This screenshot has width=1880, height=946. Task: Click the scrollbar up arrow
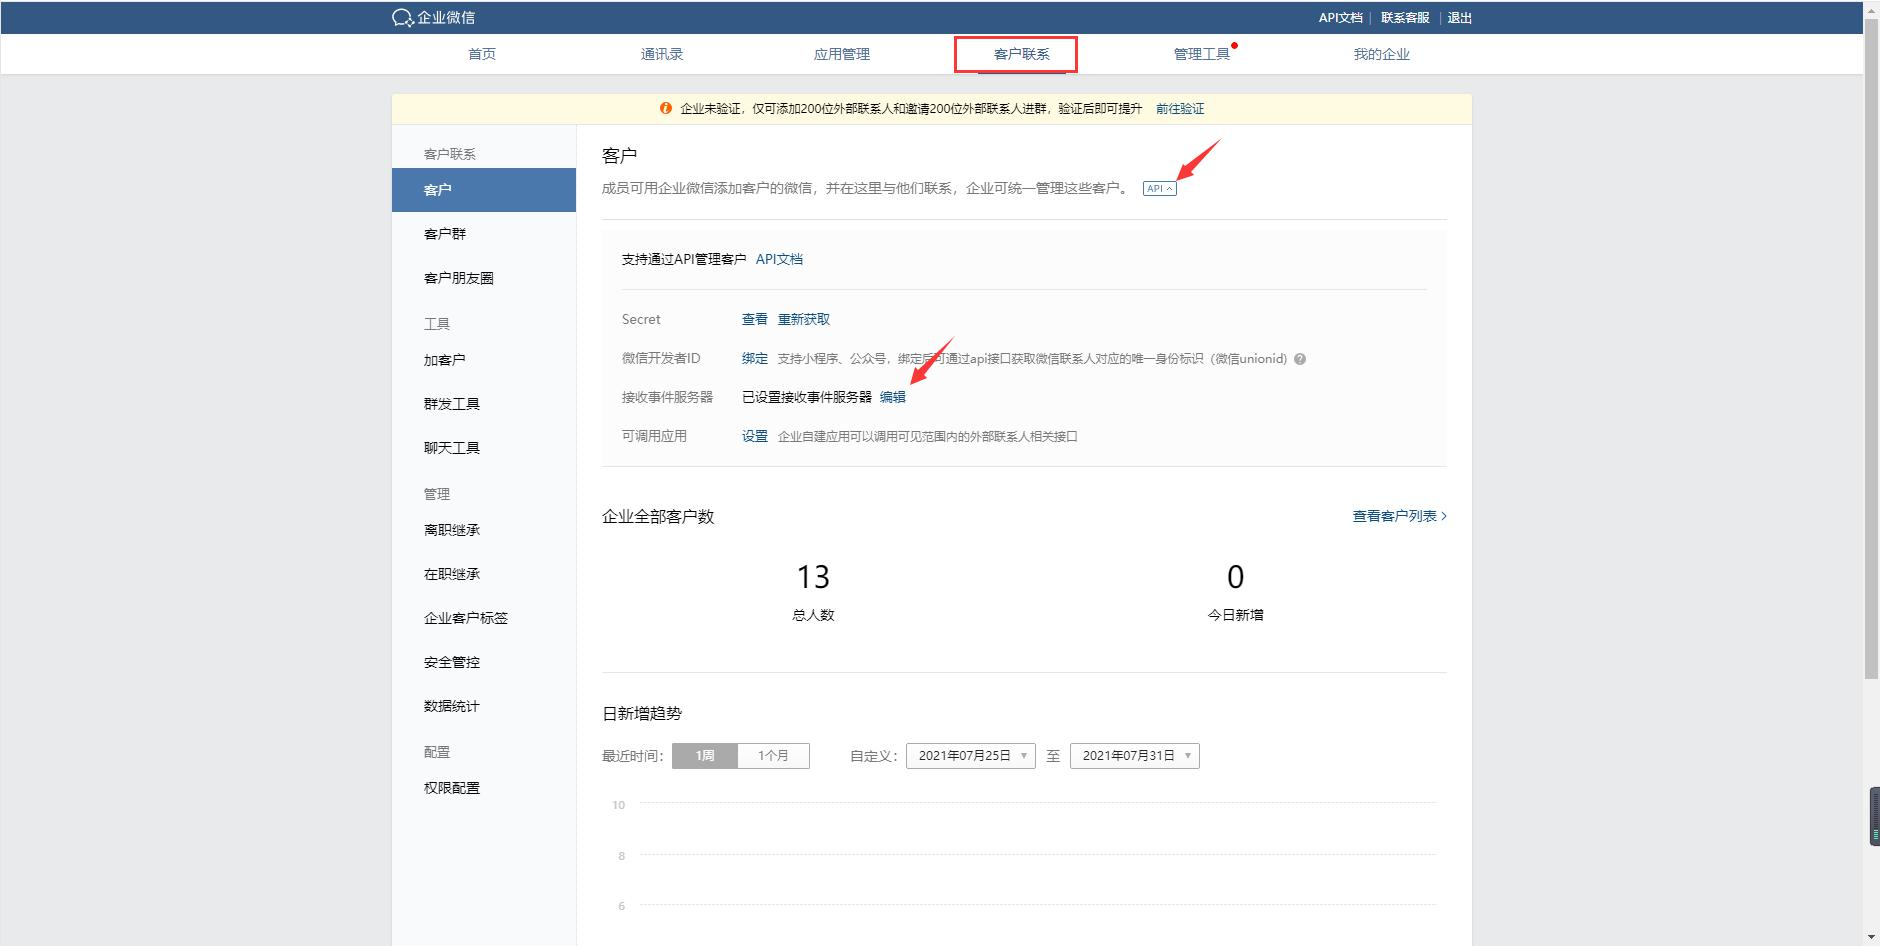tap(1871, 8)
